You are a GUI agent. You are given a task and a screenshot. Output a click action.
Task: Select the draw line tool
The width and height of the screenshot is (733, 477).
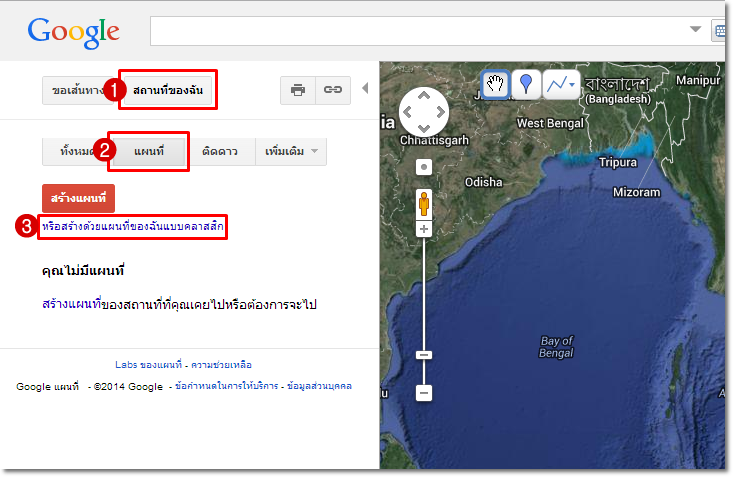tap(557, 85)
